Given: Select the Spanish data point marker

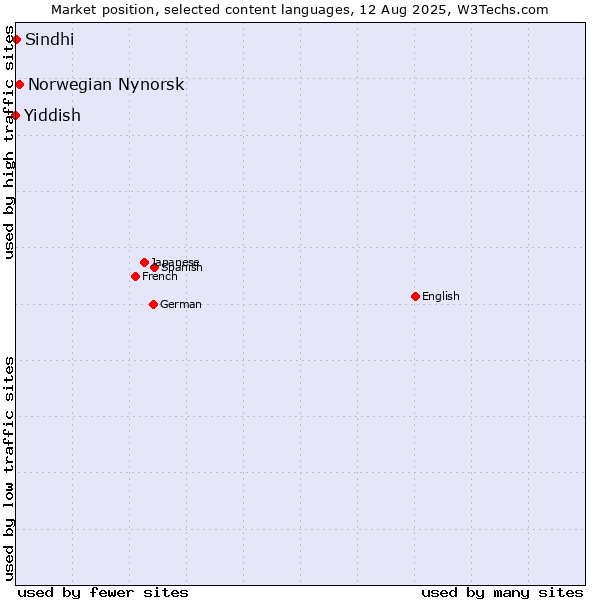Looking at the screenshot, I should (154, 267).
